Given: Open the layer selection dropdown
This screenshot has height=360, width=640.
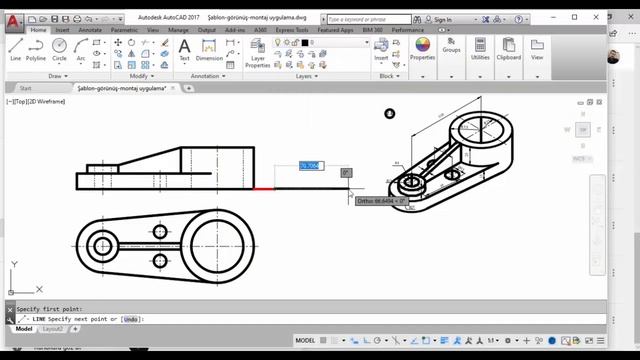Looking at the screenshot, I should pos(366,42).
